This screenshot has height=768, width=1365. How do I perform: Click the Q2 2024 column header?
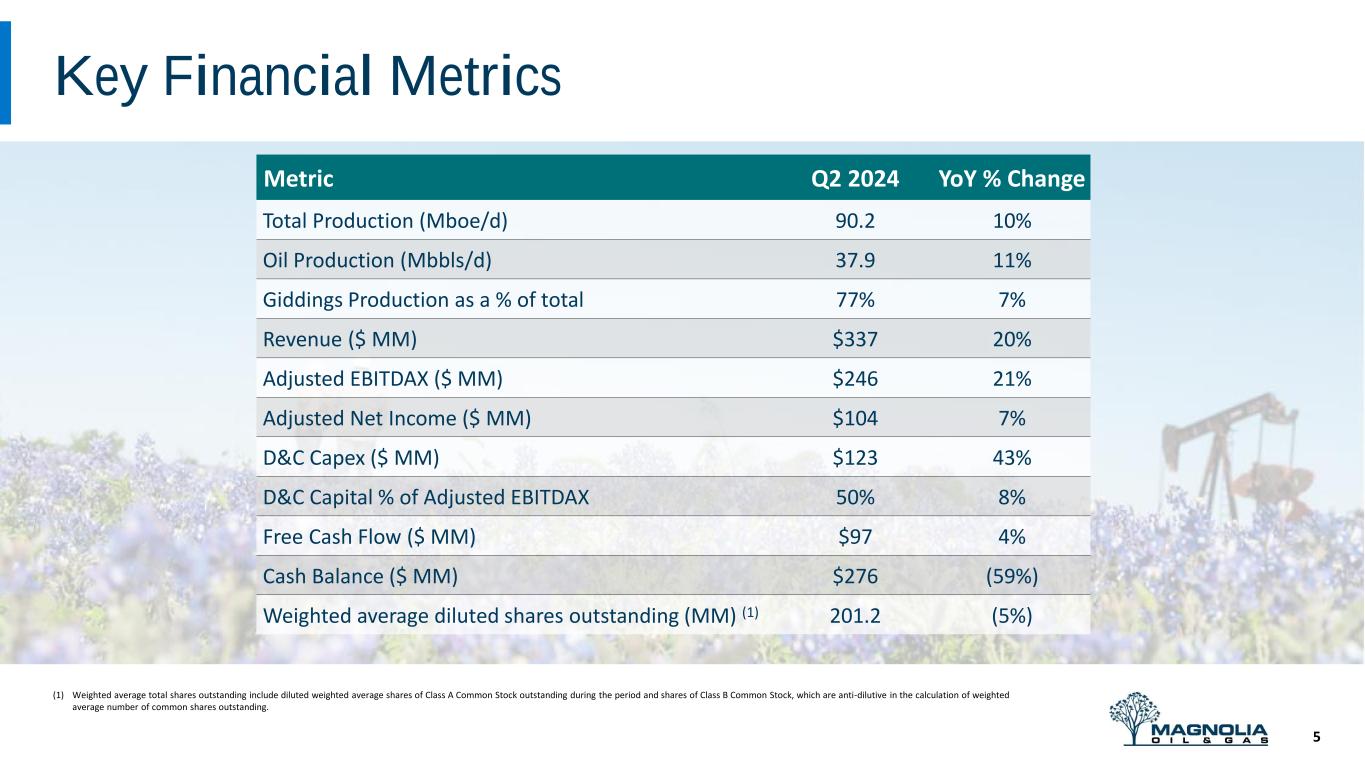click(855, 179)
